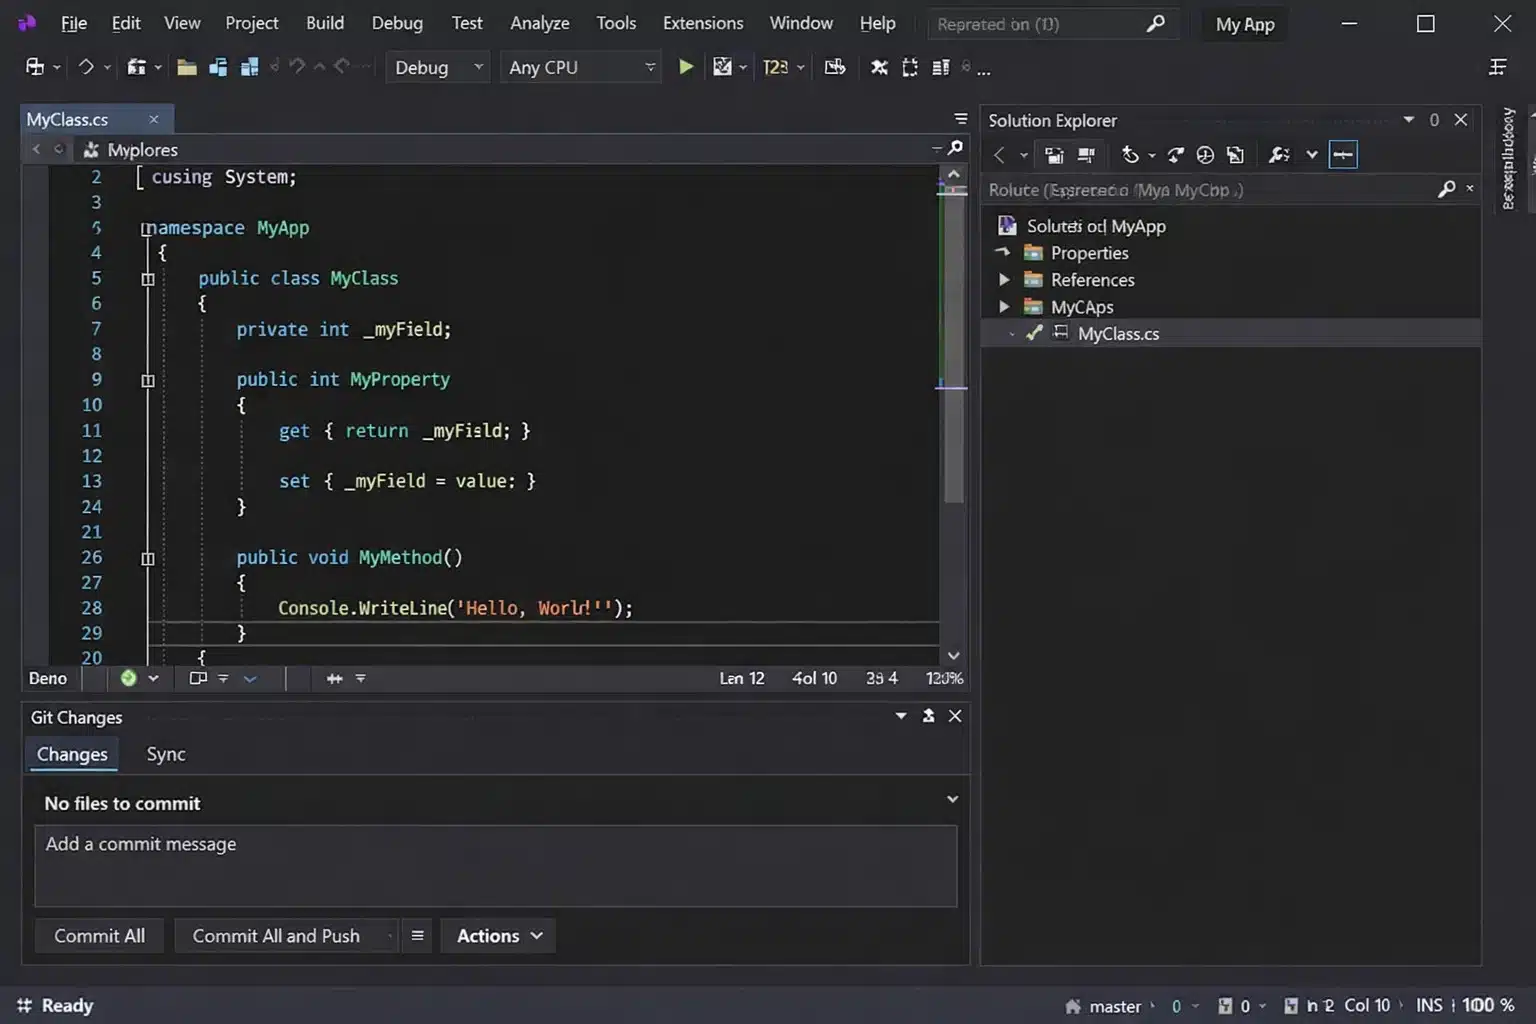Viewport: 1536px width, 1024px height.
Task: Open the search icon in the code editor
Action: tap(955, 147)
